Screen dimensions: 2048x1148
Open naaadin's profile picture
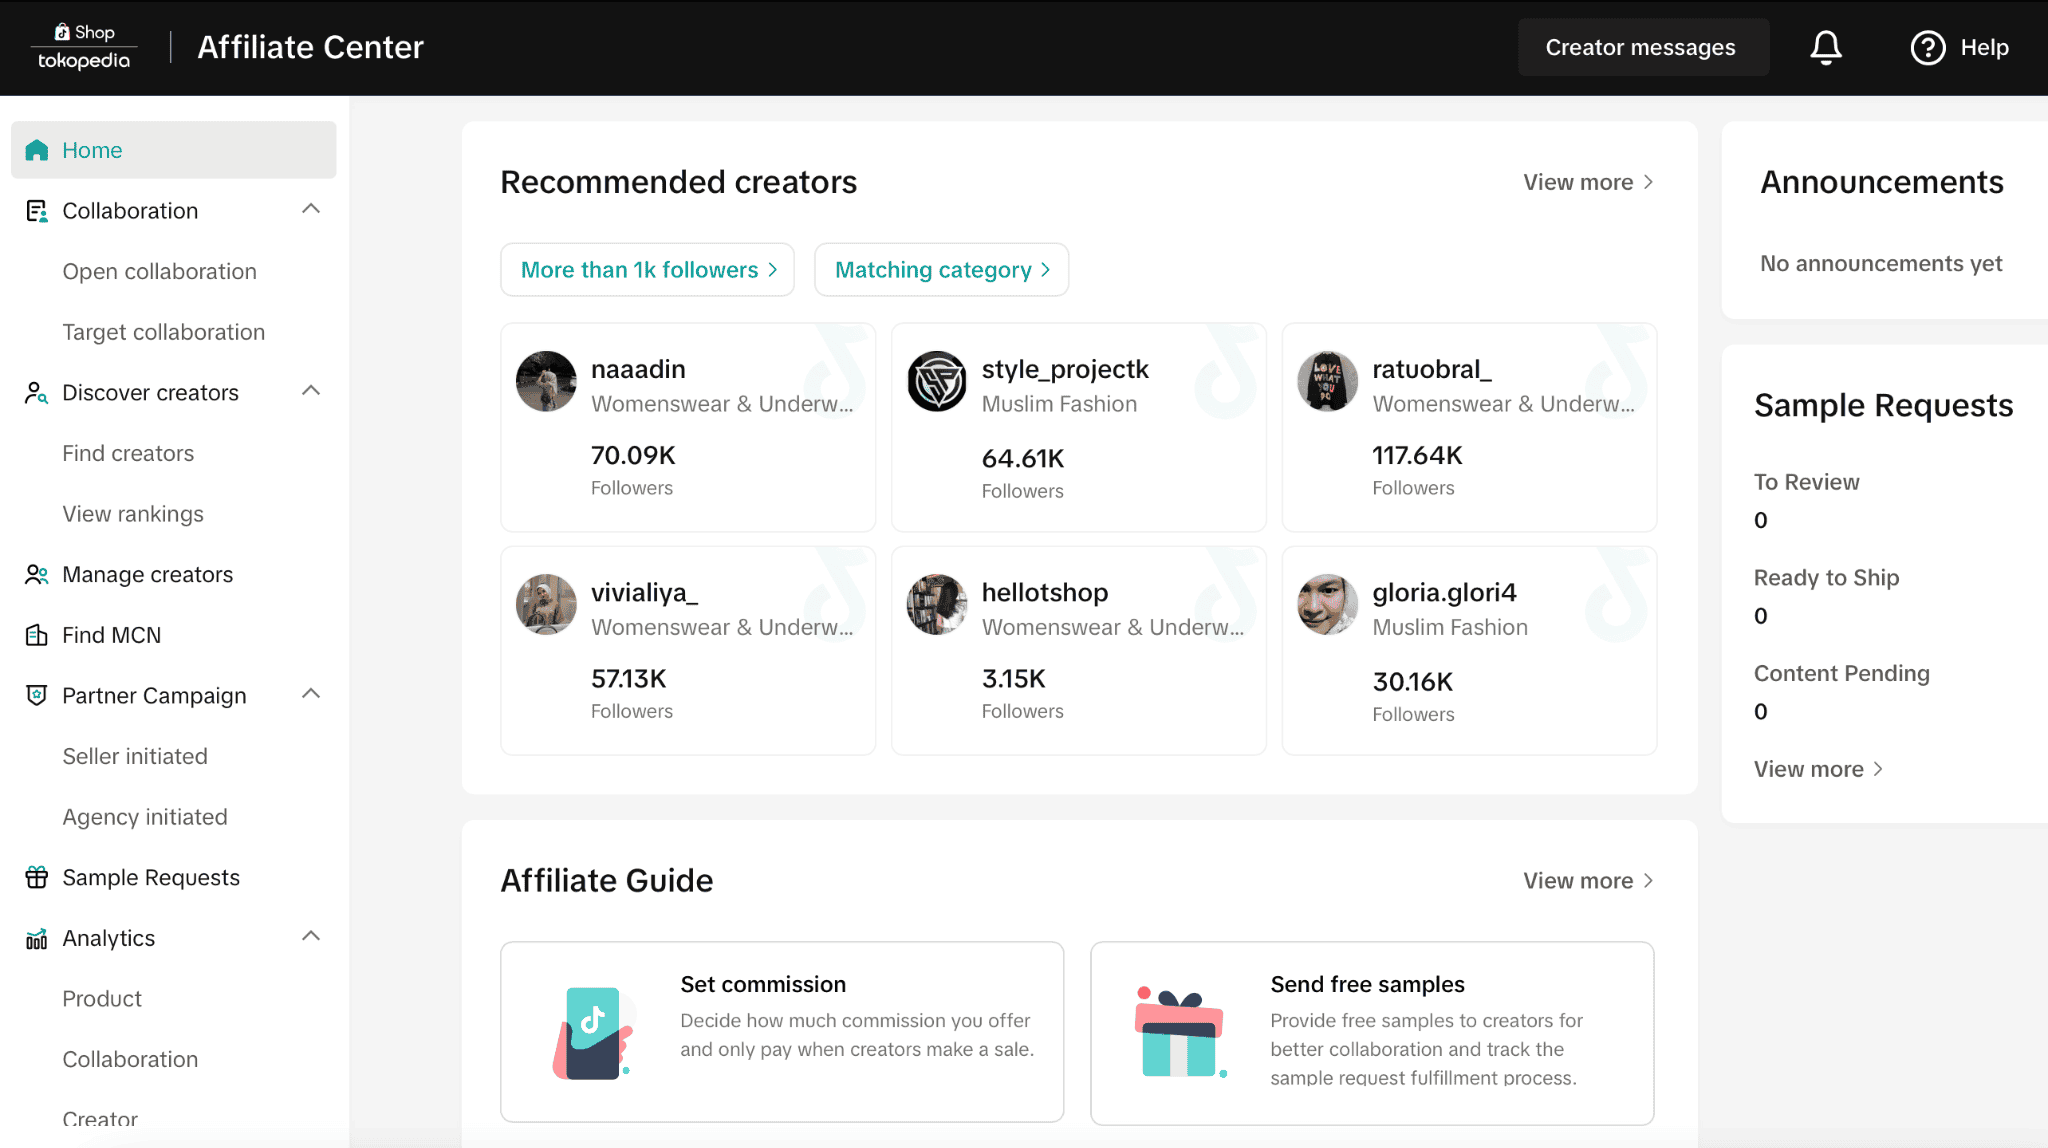(x=546, y=381)
